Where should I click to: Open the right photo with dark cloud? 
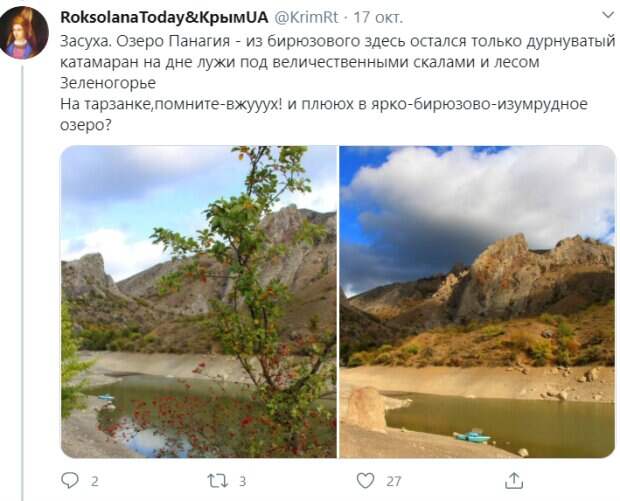[x=477, y=302]
